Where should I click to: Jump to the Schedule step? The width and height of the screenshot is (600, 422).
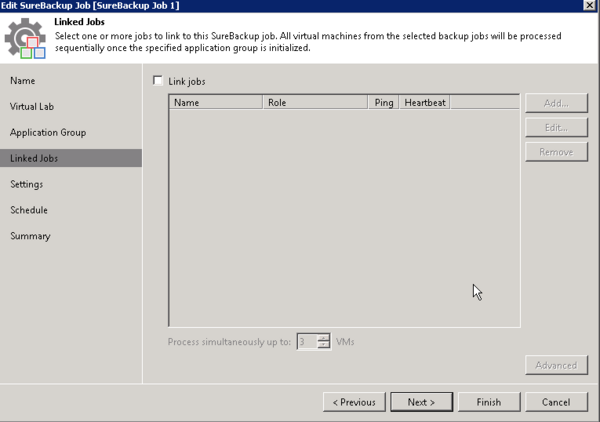click(29, 210)
